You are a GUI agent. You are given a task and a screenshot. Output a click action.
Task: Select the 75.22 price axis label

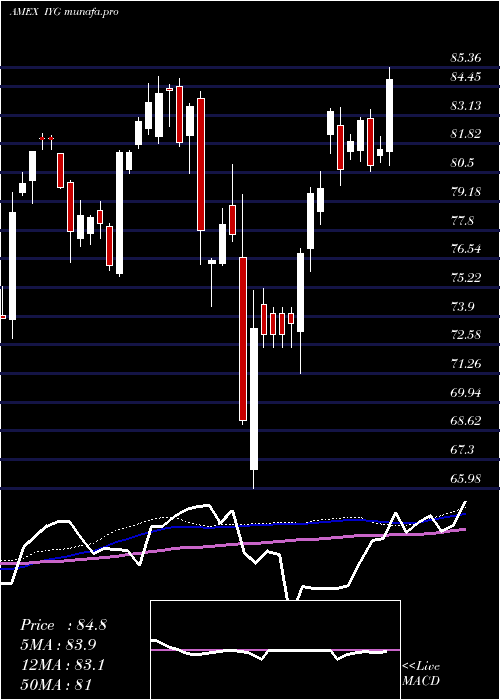[466, 278]
